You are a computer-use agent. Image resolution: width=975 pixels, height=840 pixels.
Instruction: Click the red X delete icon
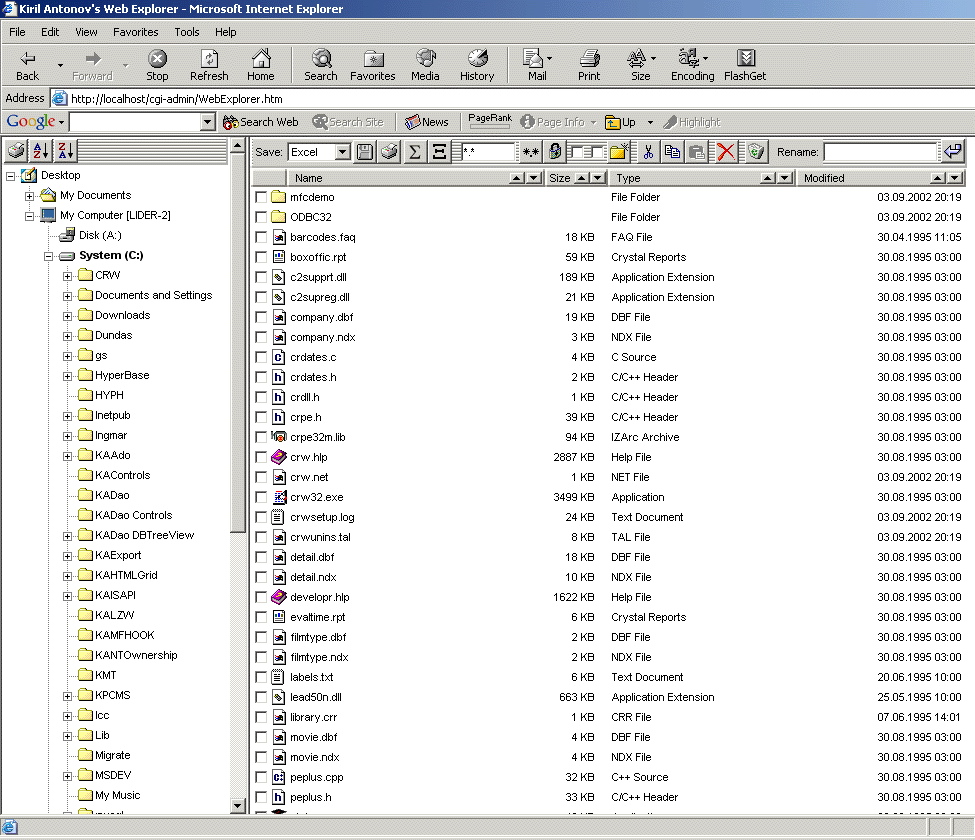click(726, 152)
